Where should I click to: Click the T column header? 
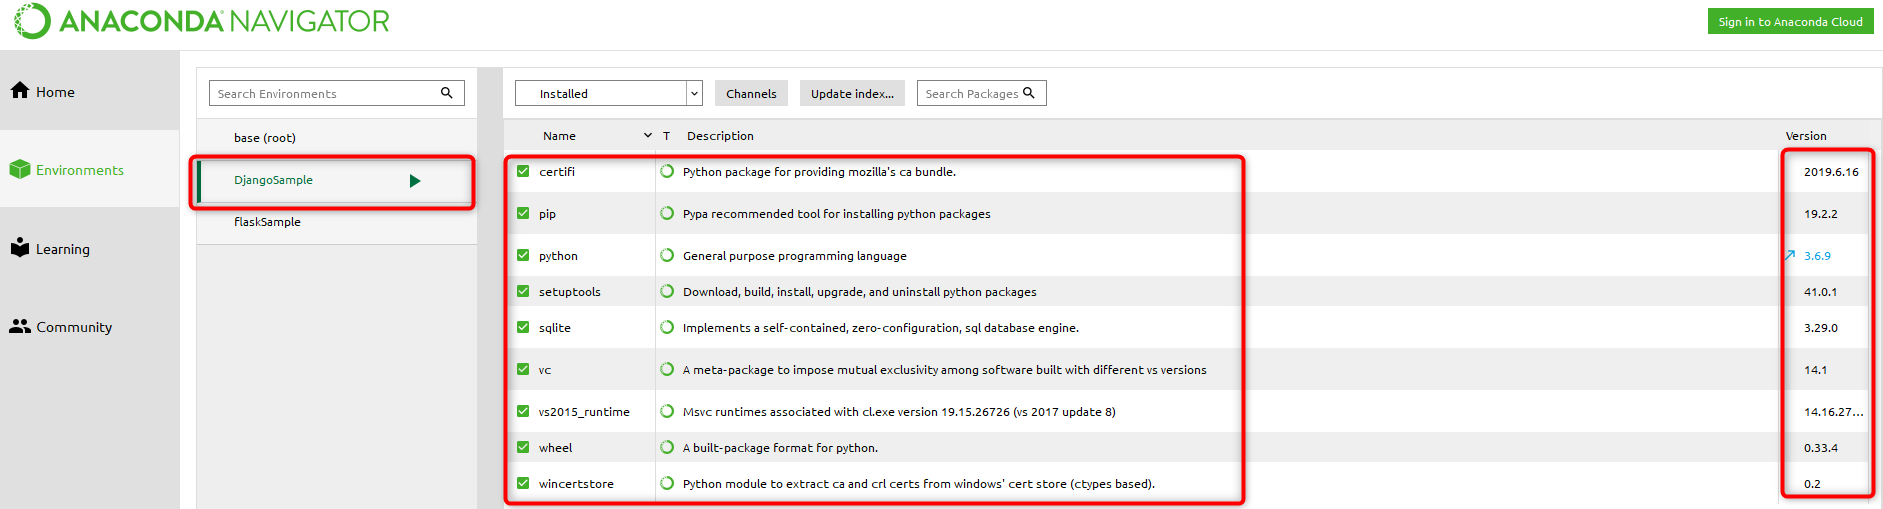666,136
